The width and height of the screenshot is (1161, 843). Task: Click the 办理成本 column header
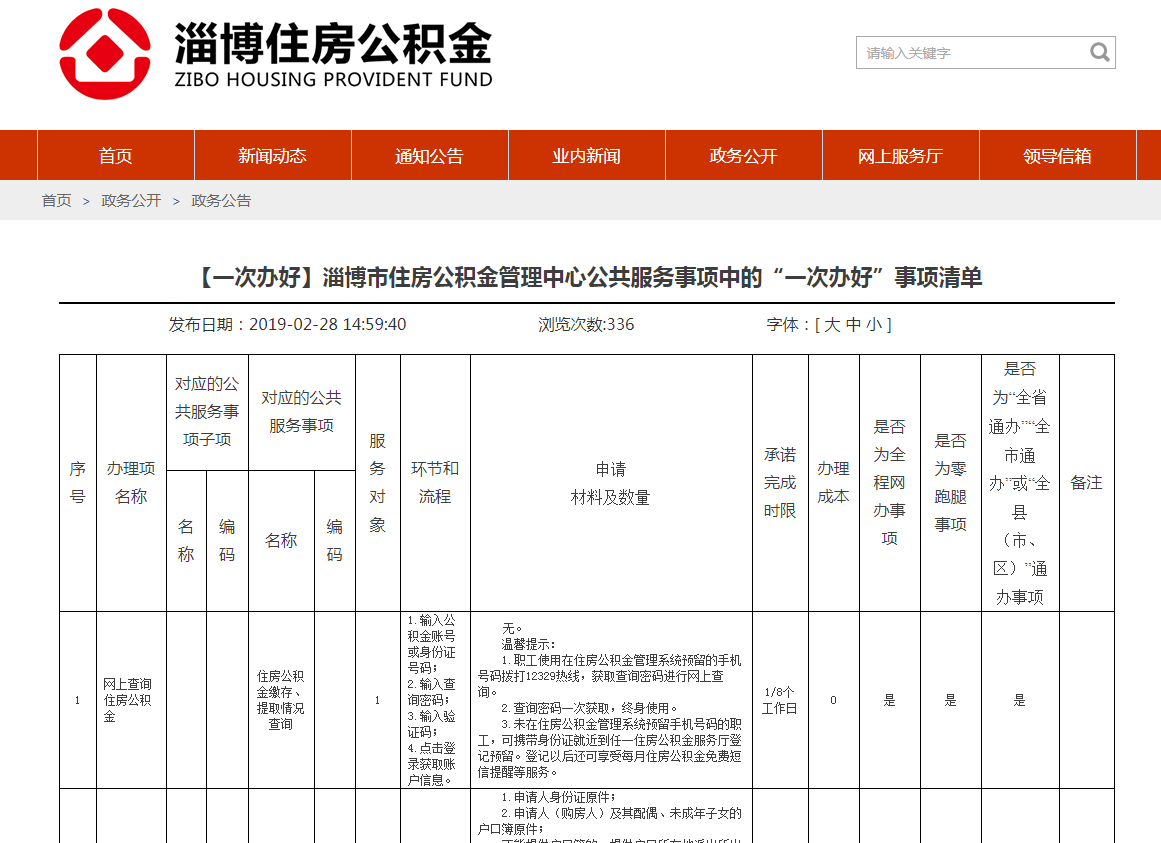[x=834, y=483]
